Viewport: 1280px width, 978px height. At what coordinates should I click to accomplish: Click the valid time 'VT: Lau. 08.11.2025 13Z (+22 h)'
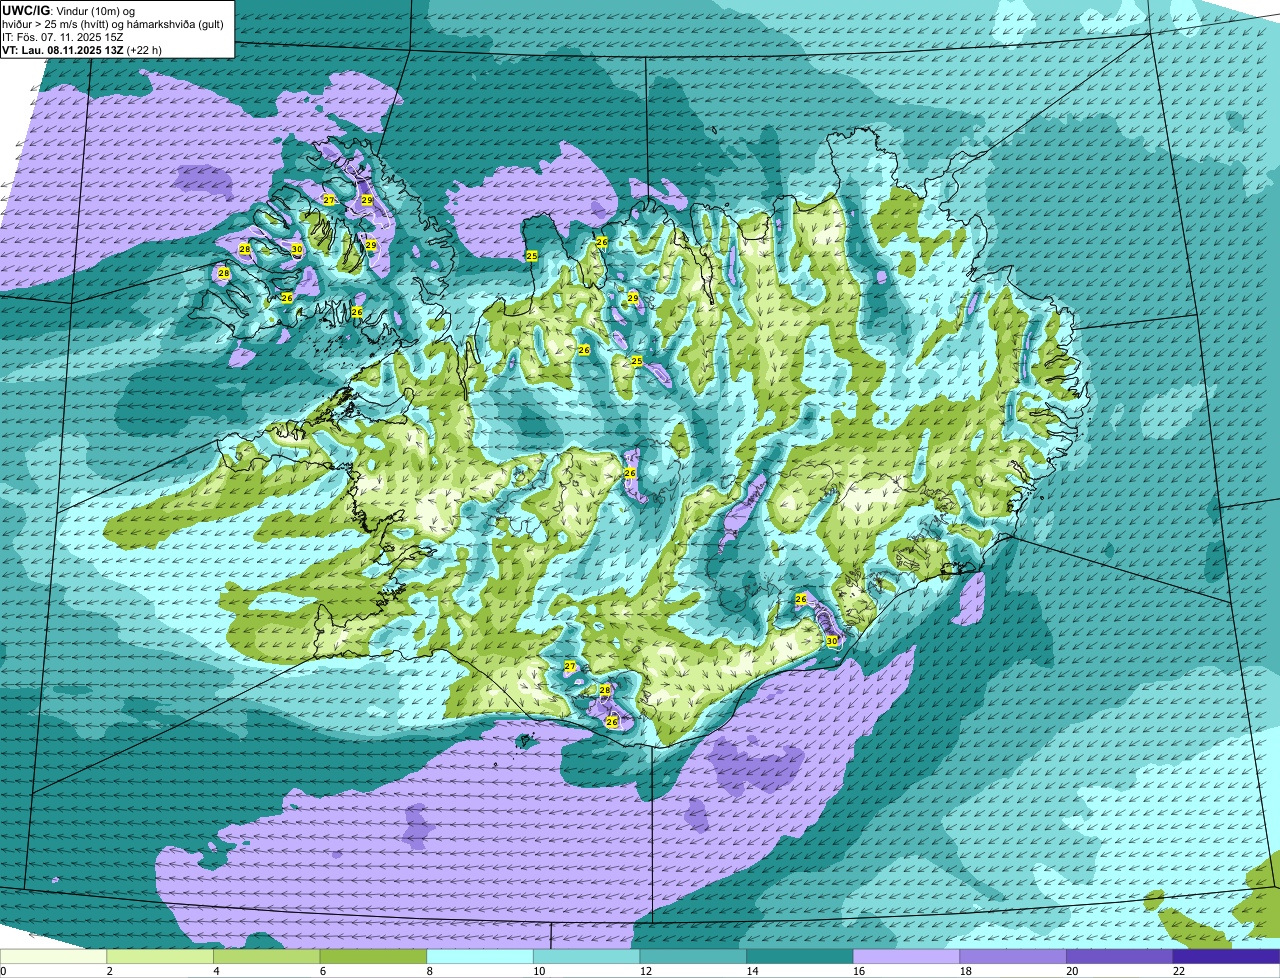(x=82, y=49)
